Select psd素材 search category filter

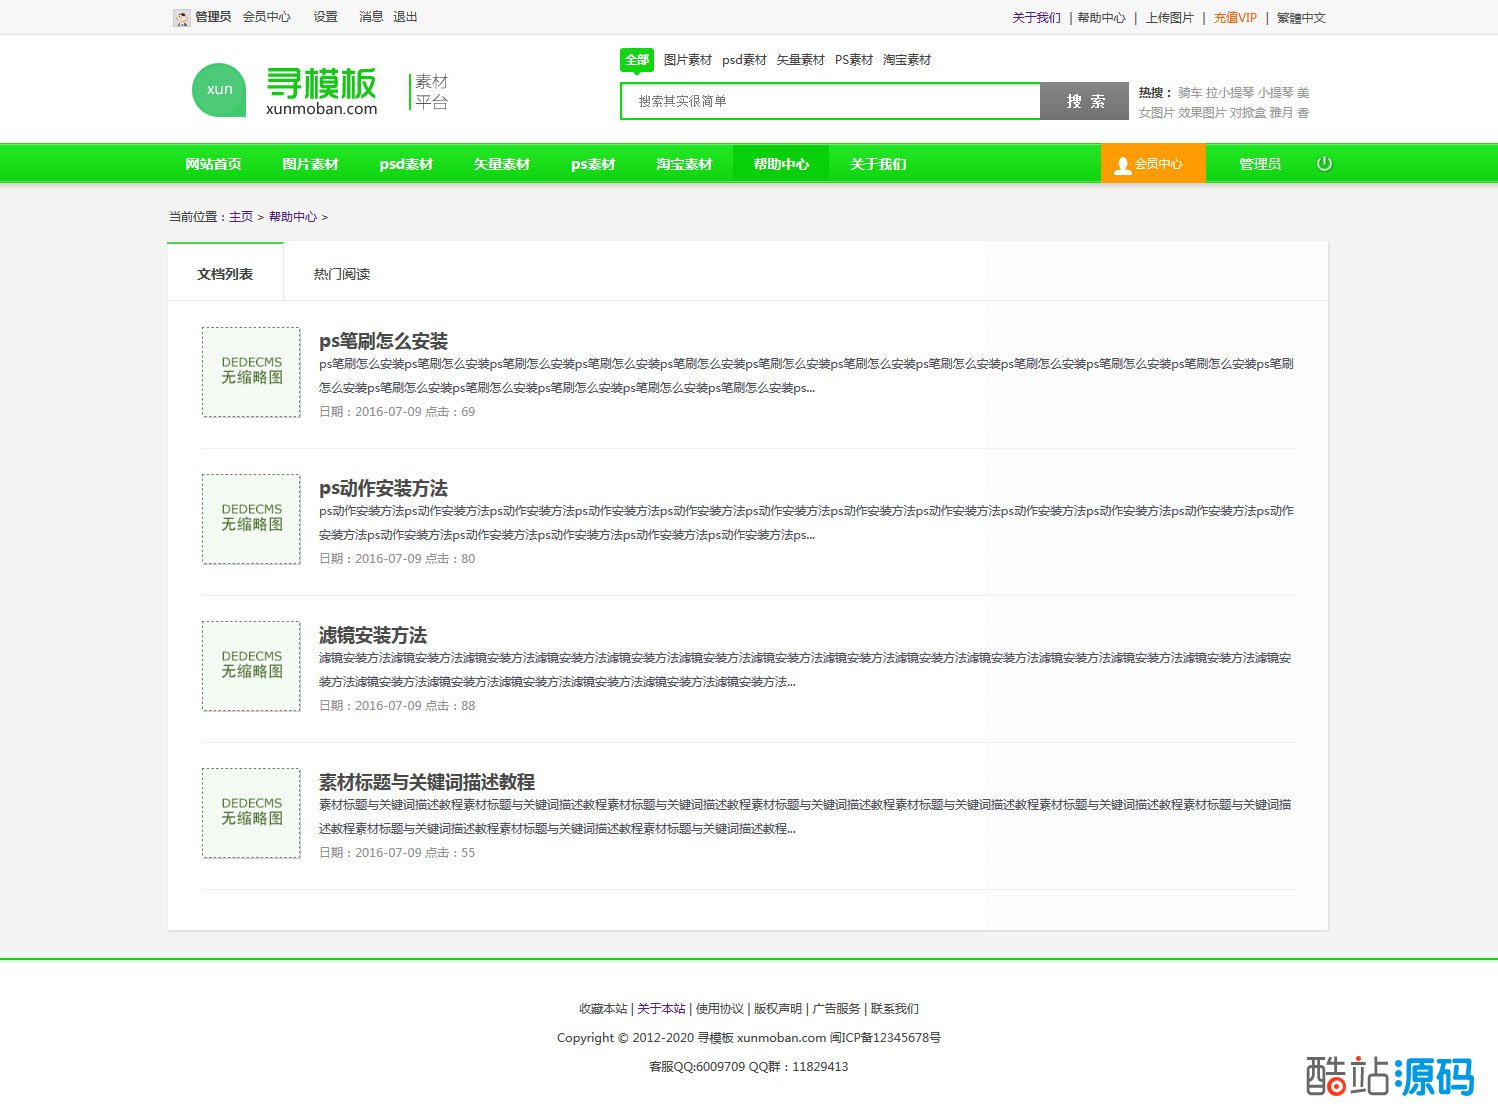pyautogui.click(x=744, y=60)
